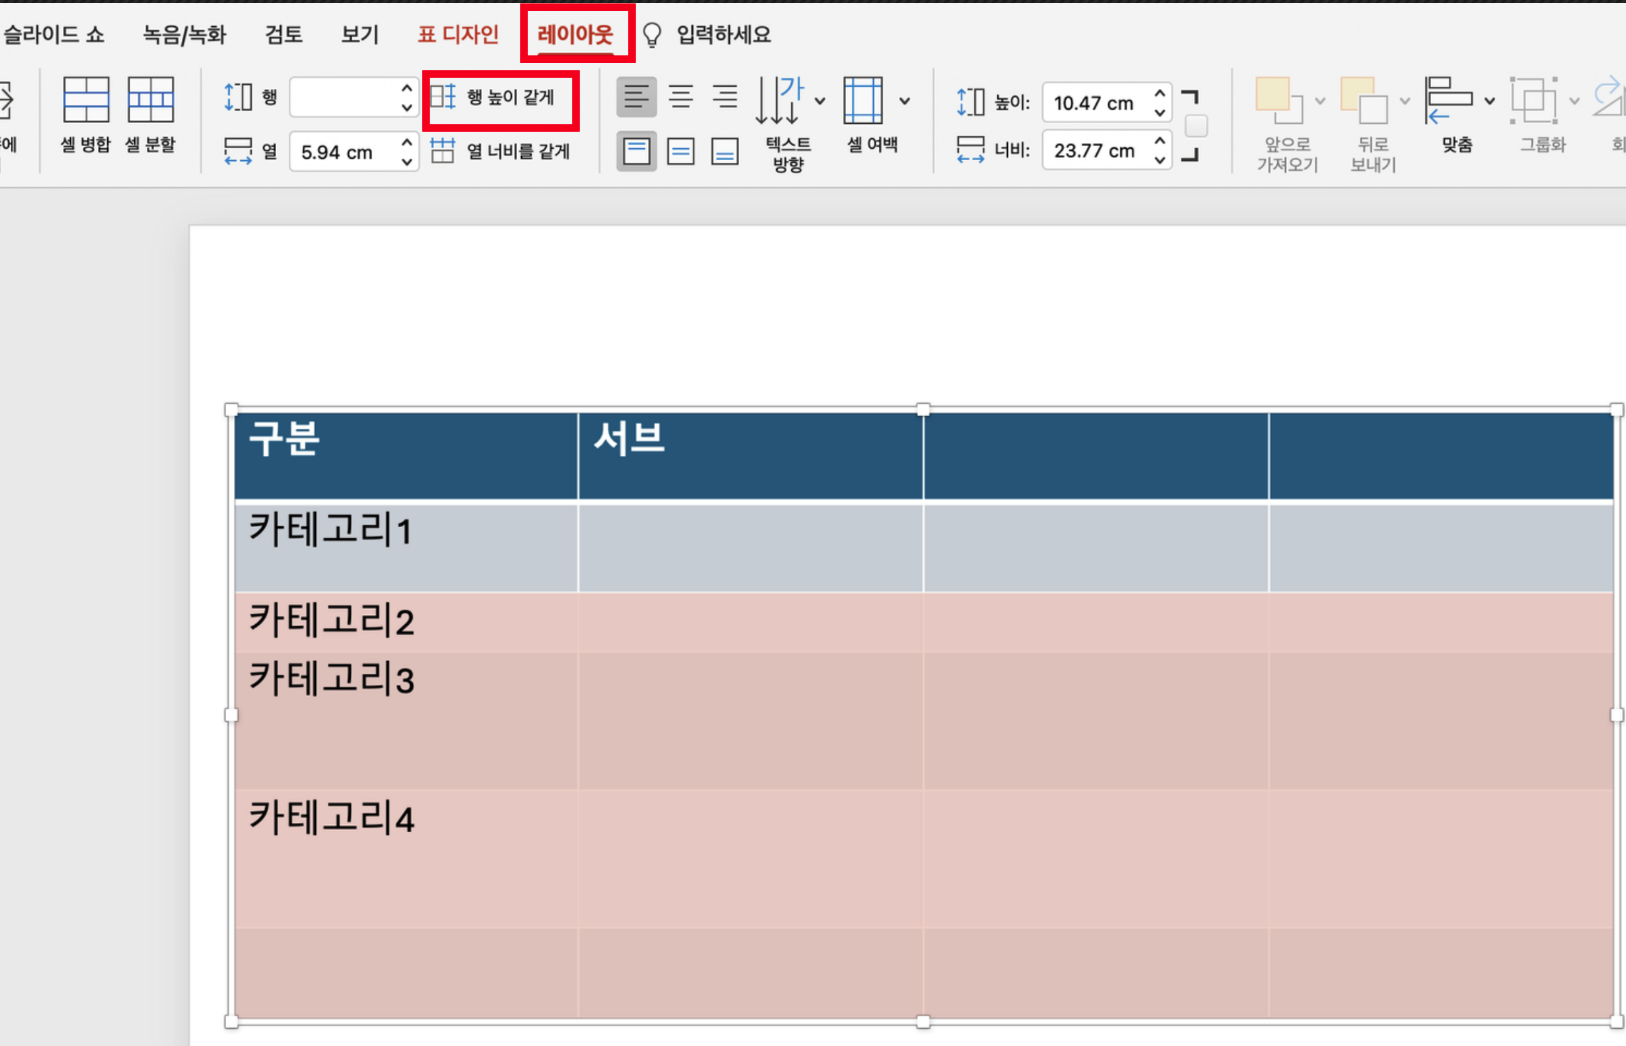Select the 카테고리2 cell
This screenshot has height=1046, width=1626.
point(406,623)
